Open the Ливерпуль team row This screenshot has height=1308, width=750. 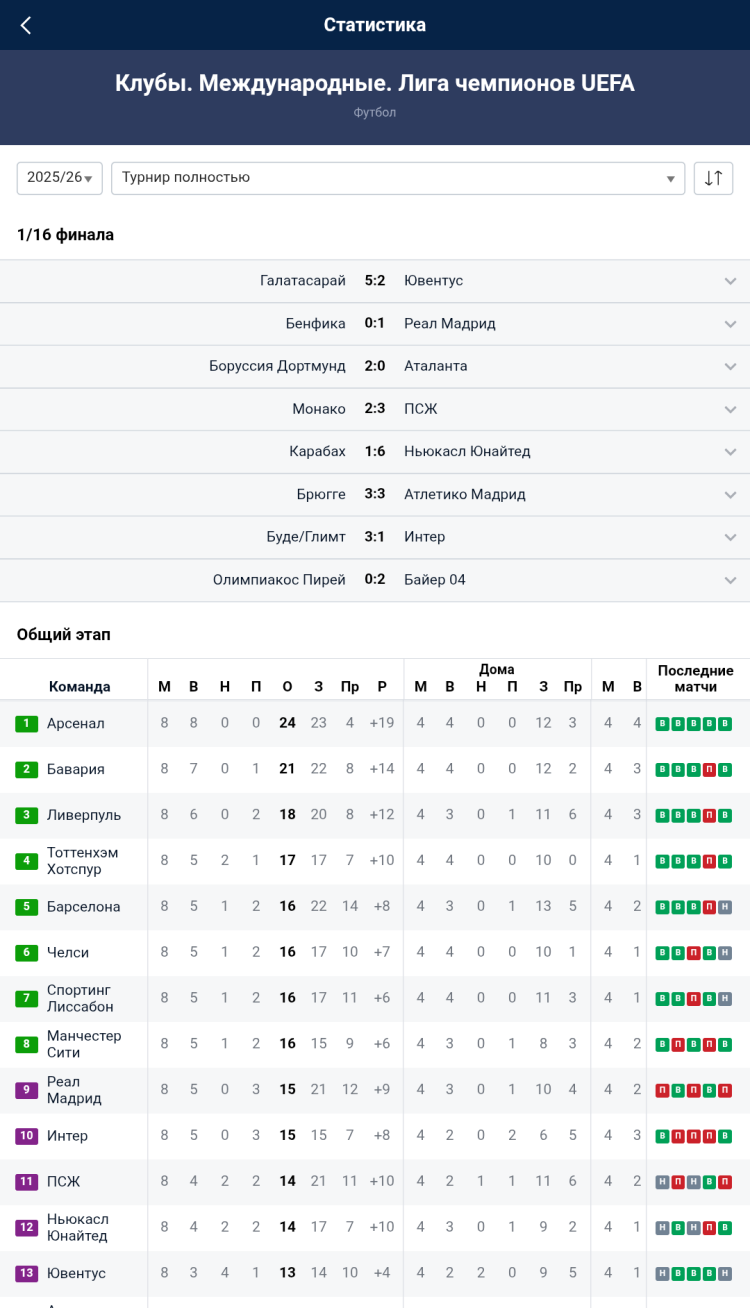point(84,815)
